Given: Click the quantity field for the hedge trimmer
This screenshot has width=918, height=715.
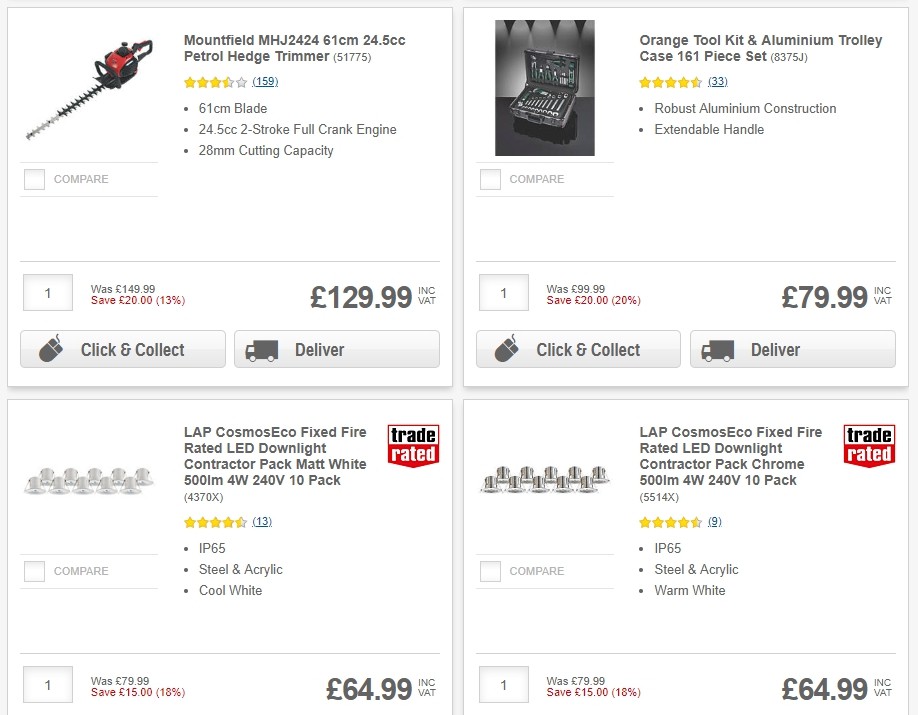Looking at the screenshot, I should [47, 292].
